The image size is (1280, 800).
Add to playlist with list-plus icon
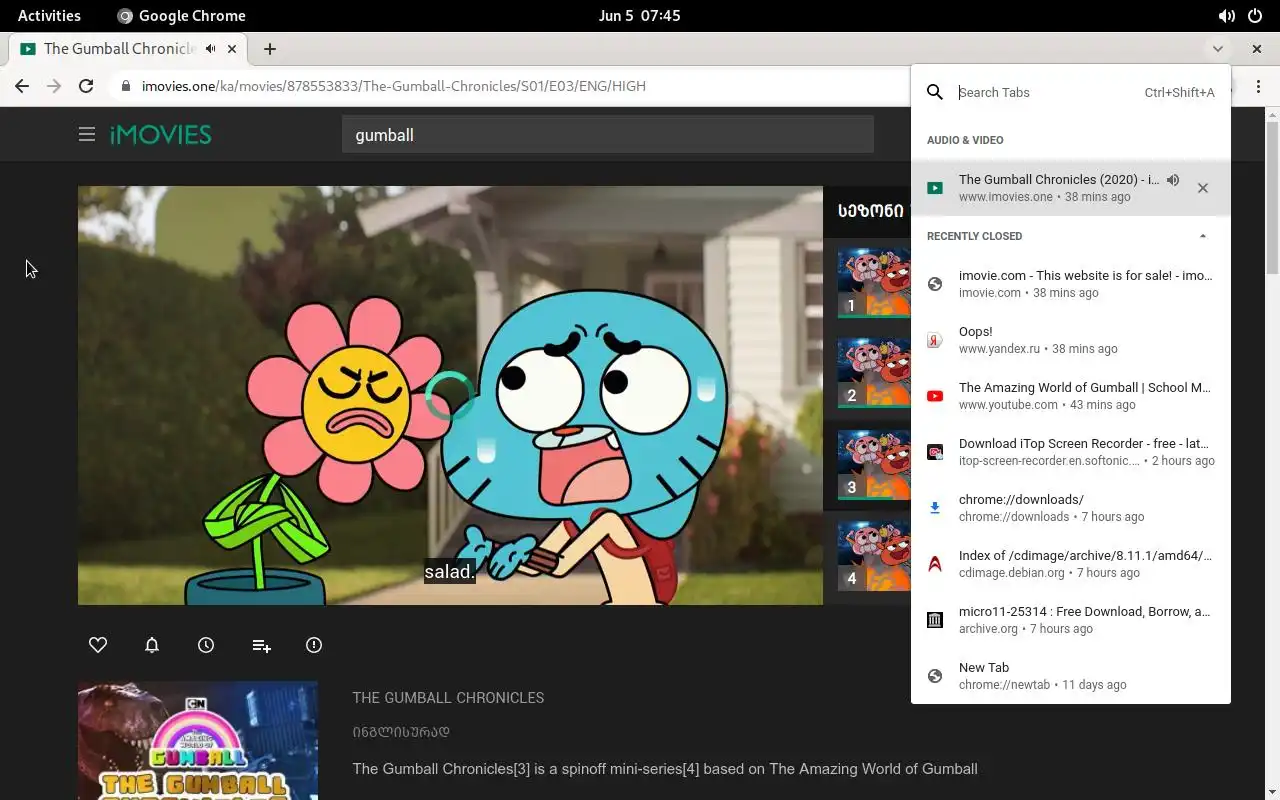coord(261,646)
